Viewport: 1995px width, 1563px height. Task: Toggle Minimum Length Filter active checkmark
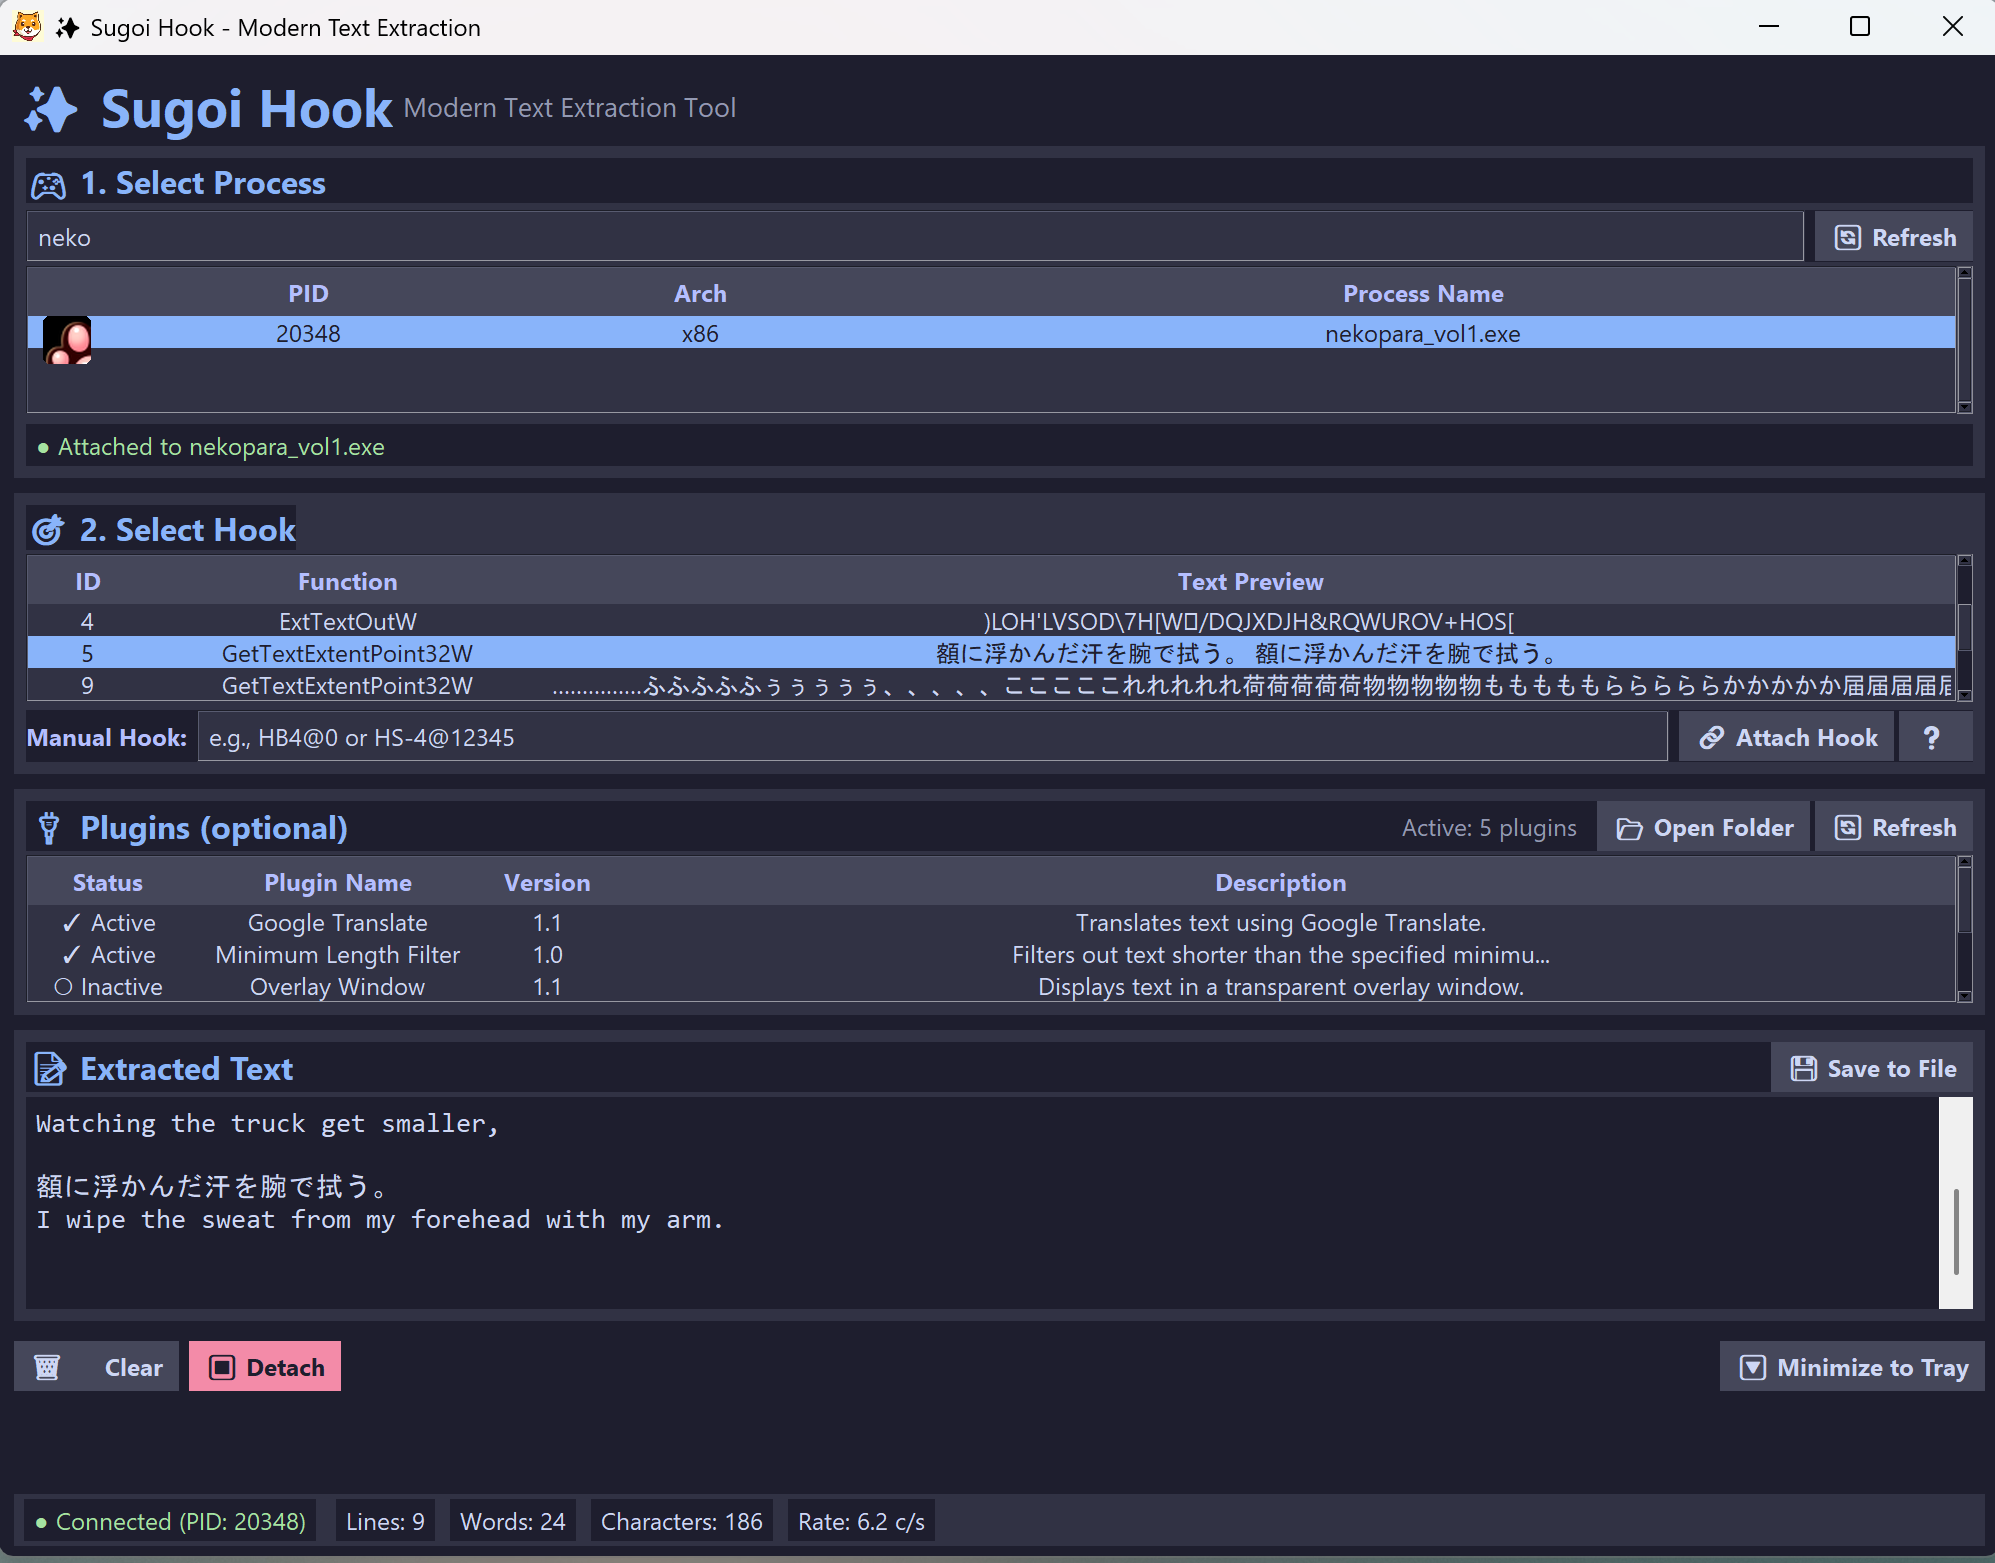(x=72, y=955)
